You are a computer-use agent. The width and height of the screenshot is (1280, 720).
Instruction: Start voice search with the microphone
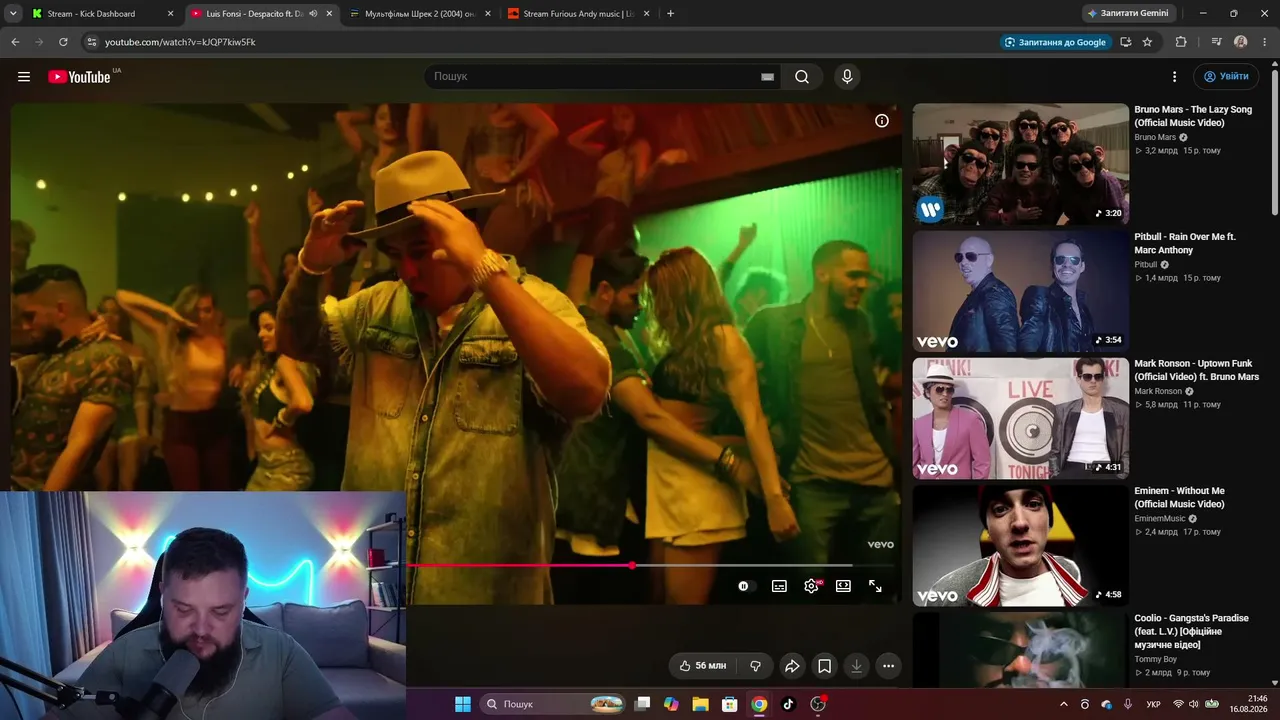point(847,77)
